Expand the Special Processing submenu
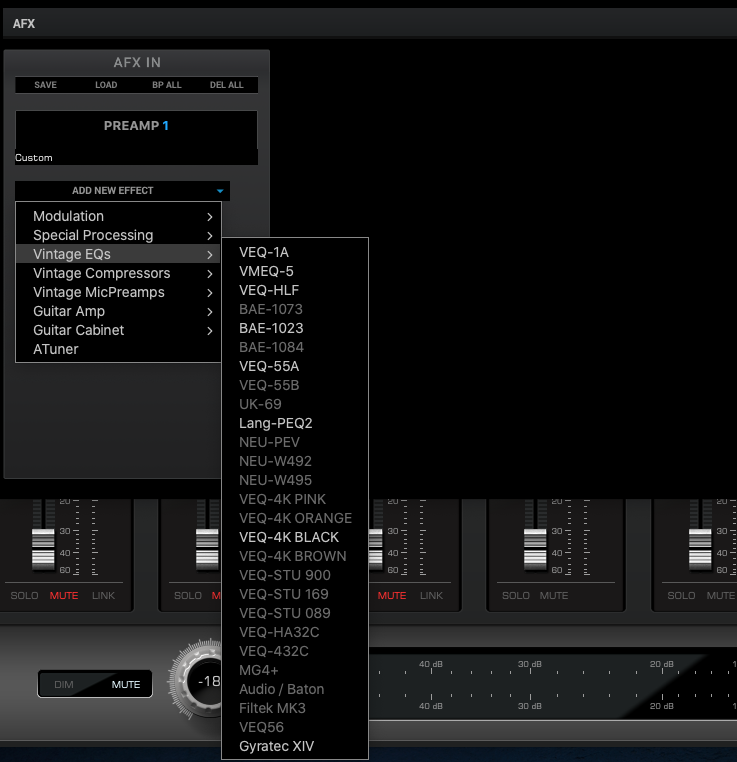The height and width of the screenshot is (762, 737). pos(118,235)
